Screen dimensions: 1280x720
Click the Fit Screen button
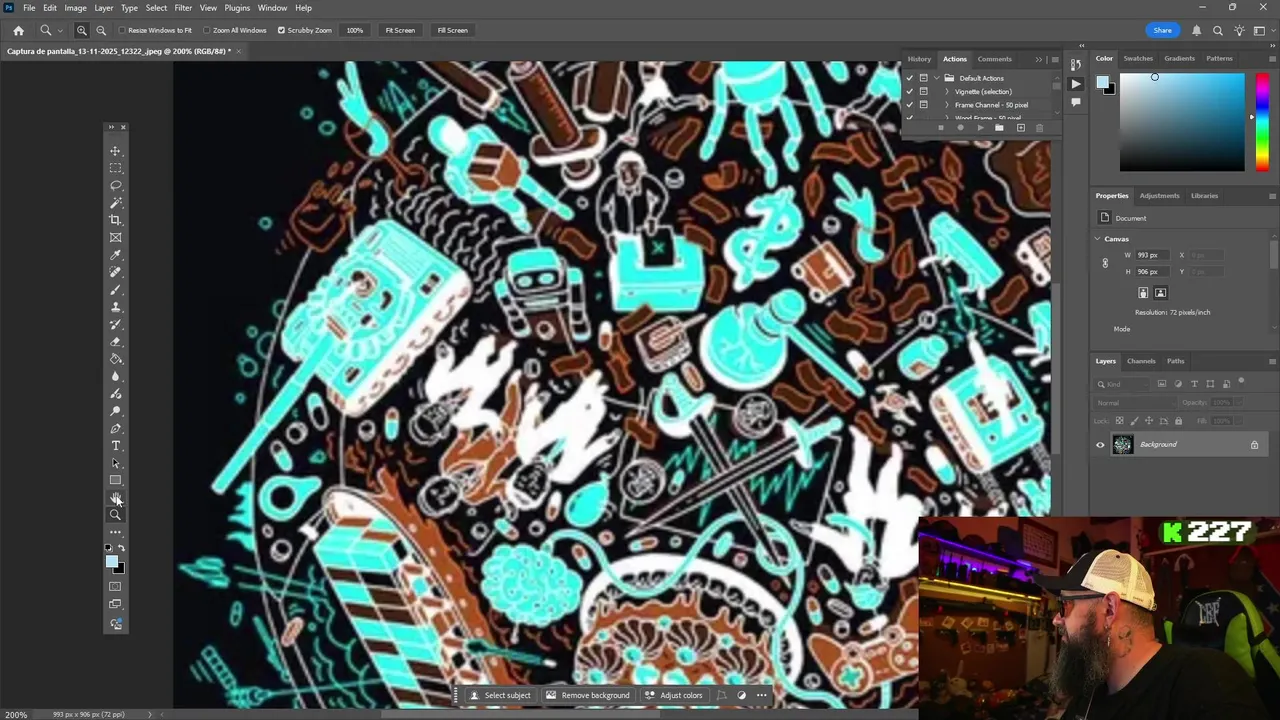[400, 30]
